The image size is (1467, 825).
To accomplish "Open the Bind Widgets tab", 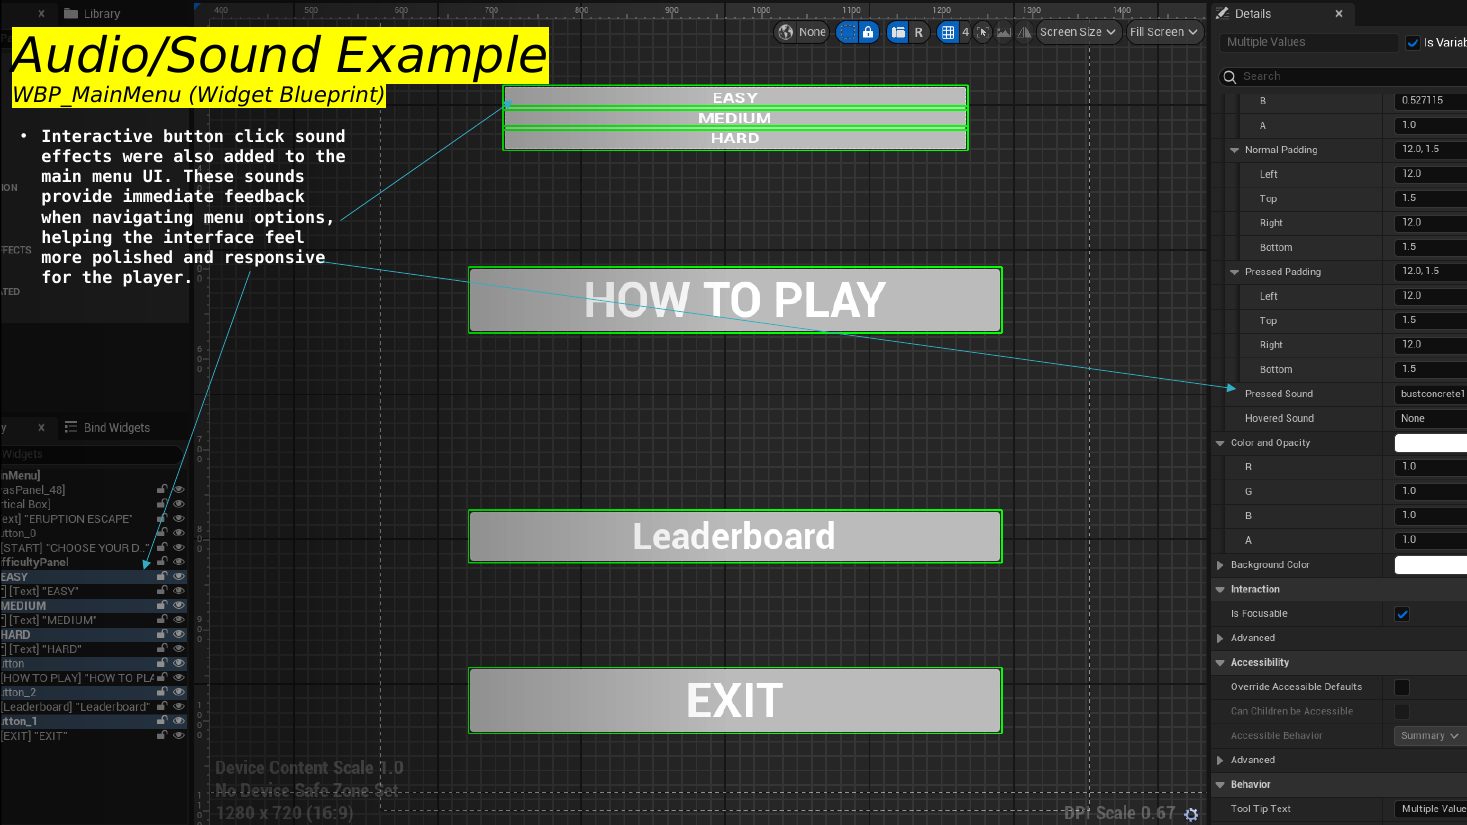I will click(x=107, y=428).
